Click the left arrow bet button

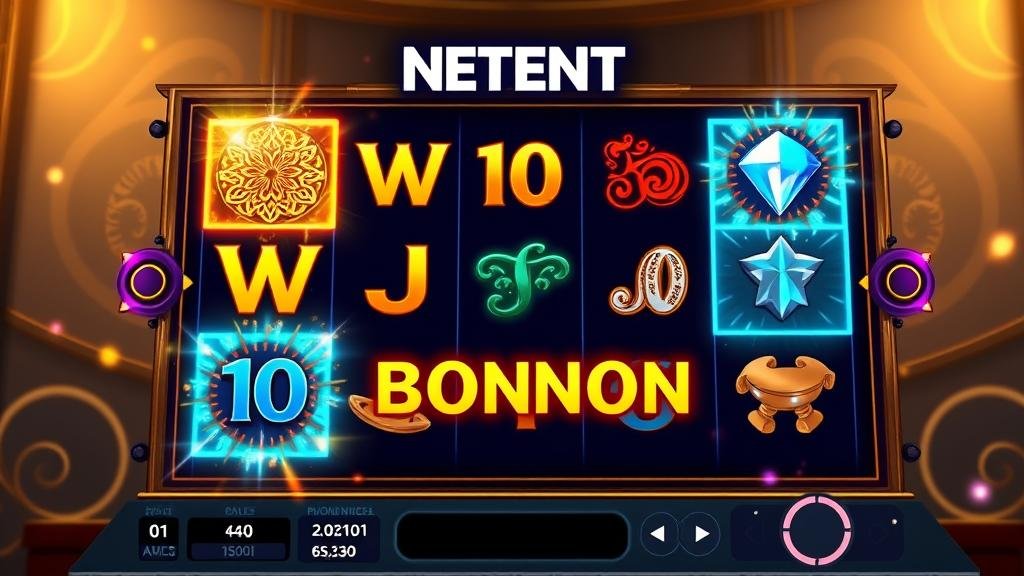pos(658,534)
